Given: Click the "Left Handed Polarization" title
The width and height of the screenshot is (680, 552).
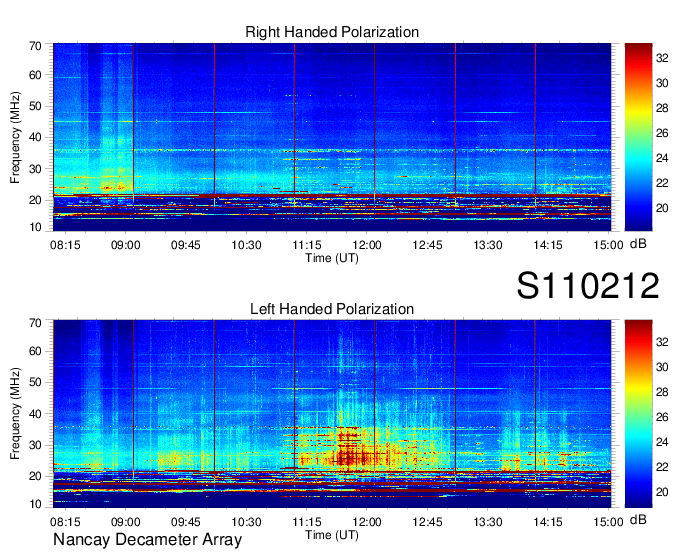Looking at the screenshot, I should pyautogui.click(x=332, y=309).
